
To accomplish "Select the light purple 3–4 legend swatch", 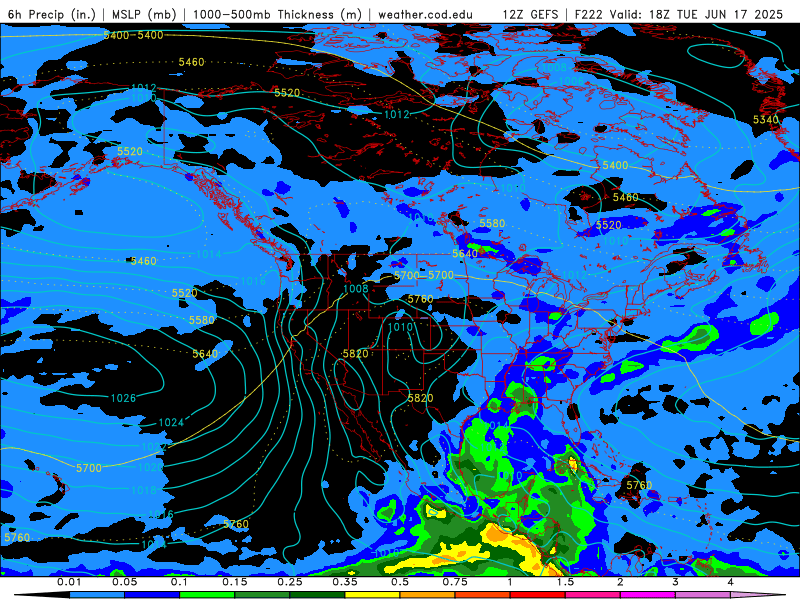I will [703, 595].
